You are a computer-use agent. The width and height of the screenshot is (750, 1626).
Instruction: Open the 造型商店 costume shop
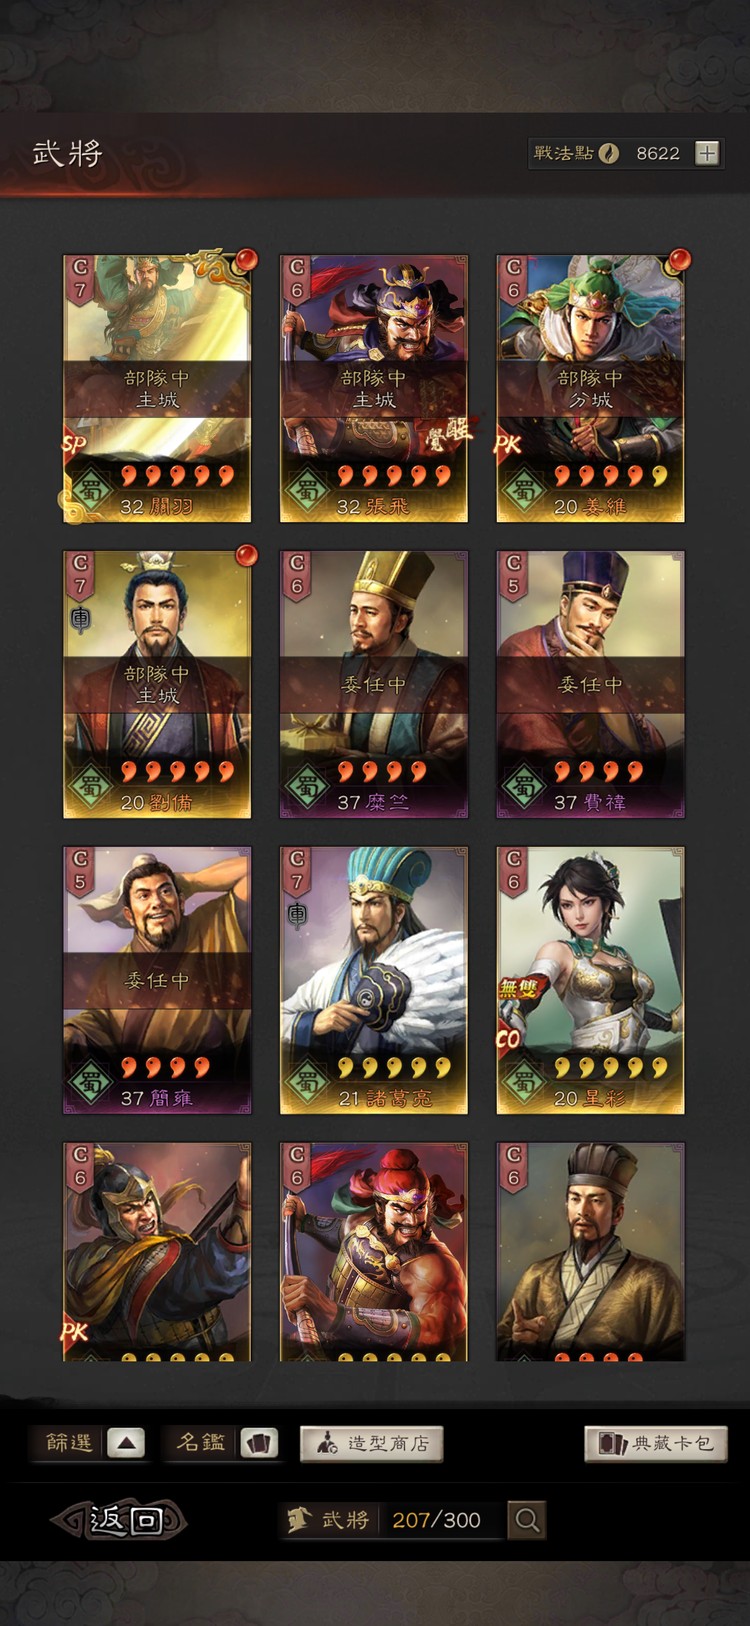372,1443
